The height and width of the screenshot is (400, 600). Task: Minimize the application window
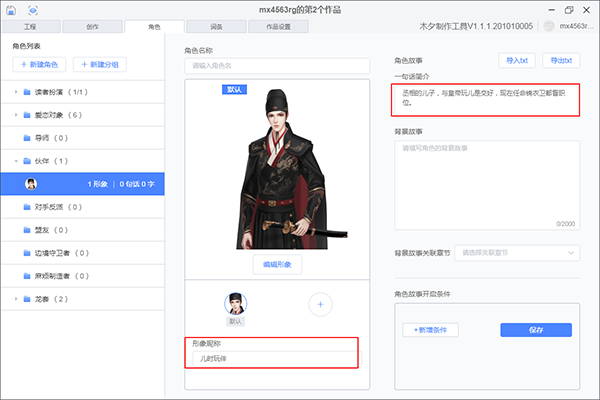tap(551, 10)
